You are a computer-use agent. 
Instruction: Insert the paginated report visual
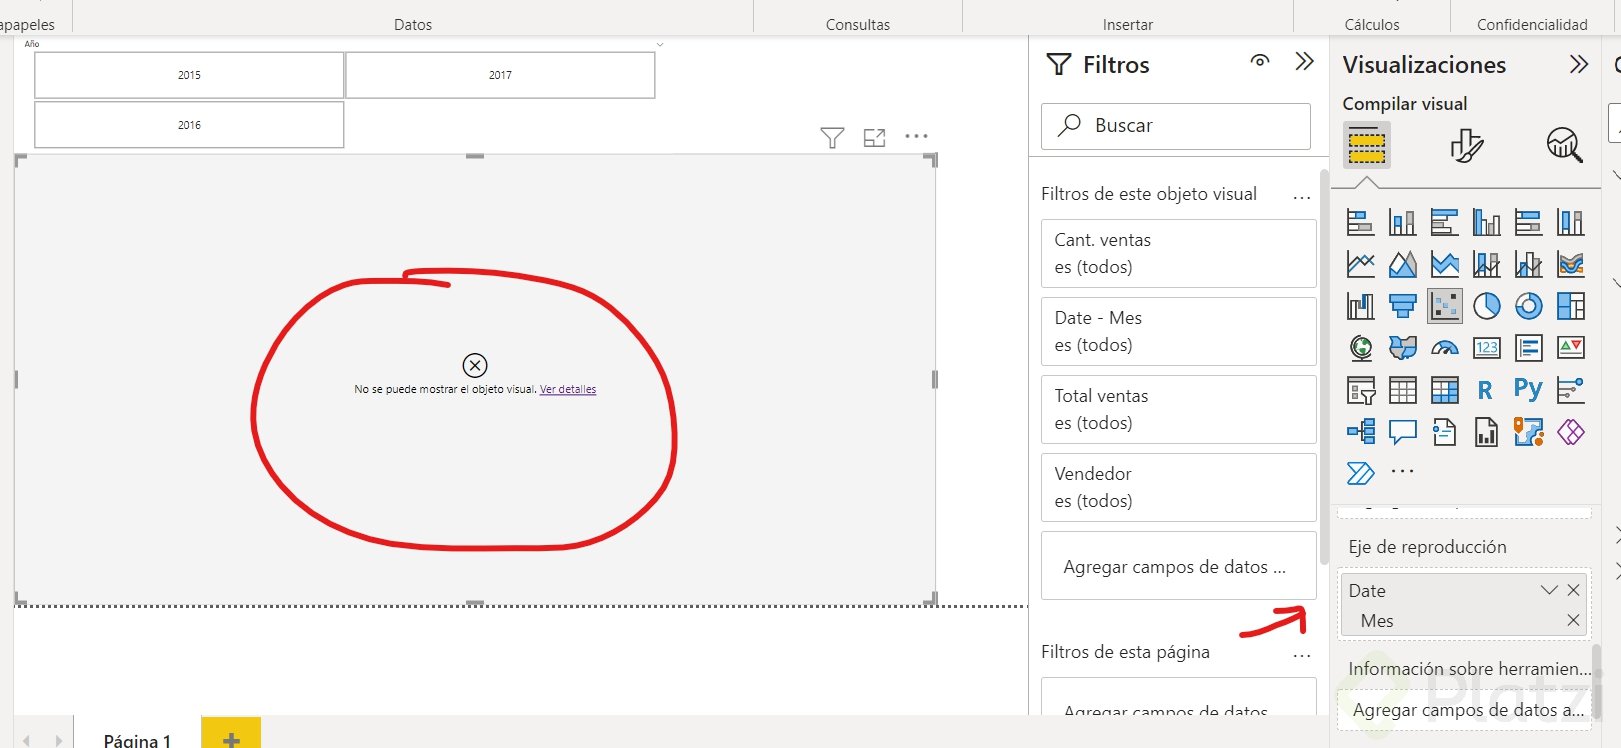click(x=1486, y=432)
